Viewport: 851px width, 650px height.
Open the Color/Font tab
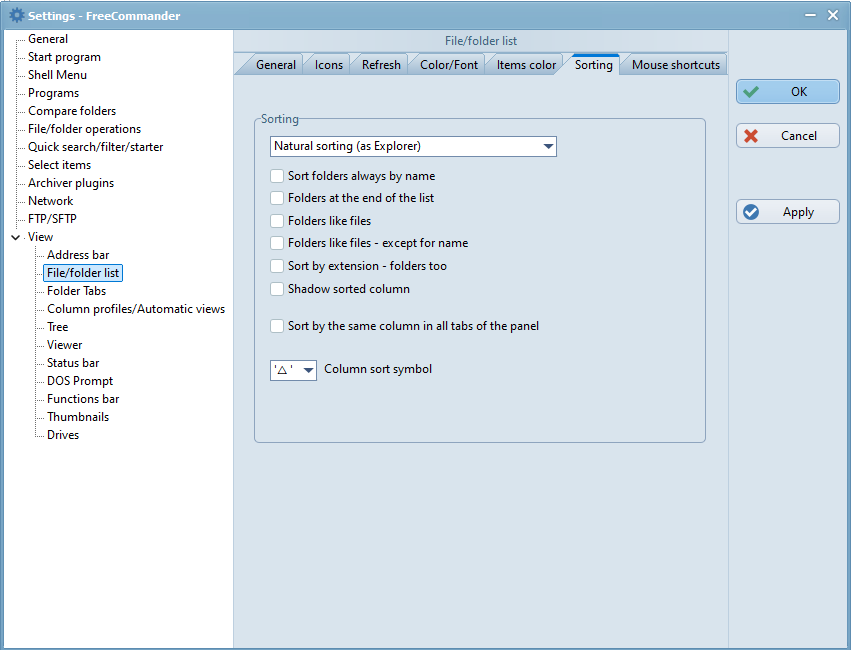click(x=449, y=65)
